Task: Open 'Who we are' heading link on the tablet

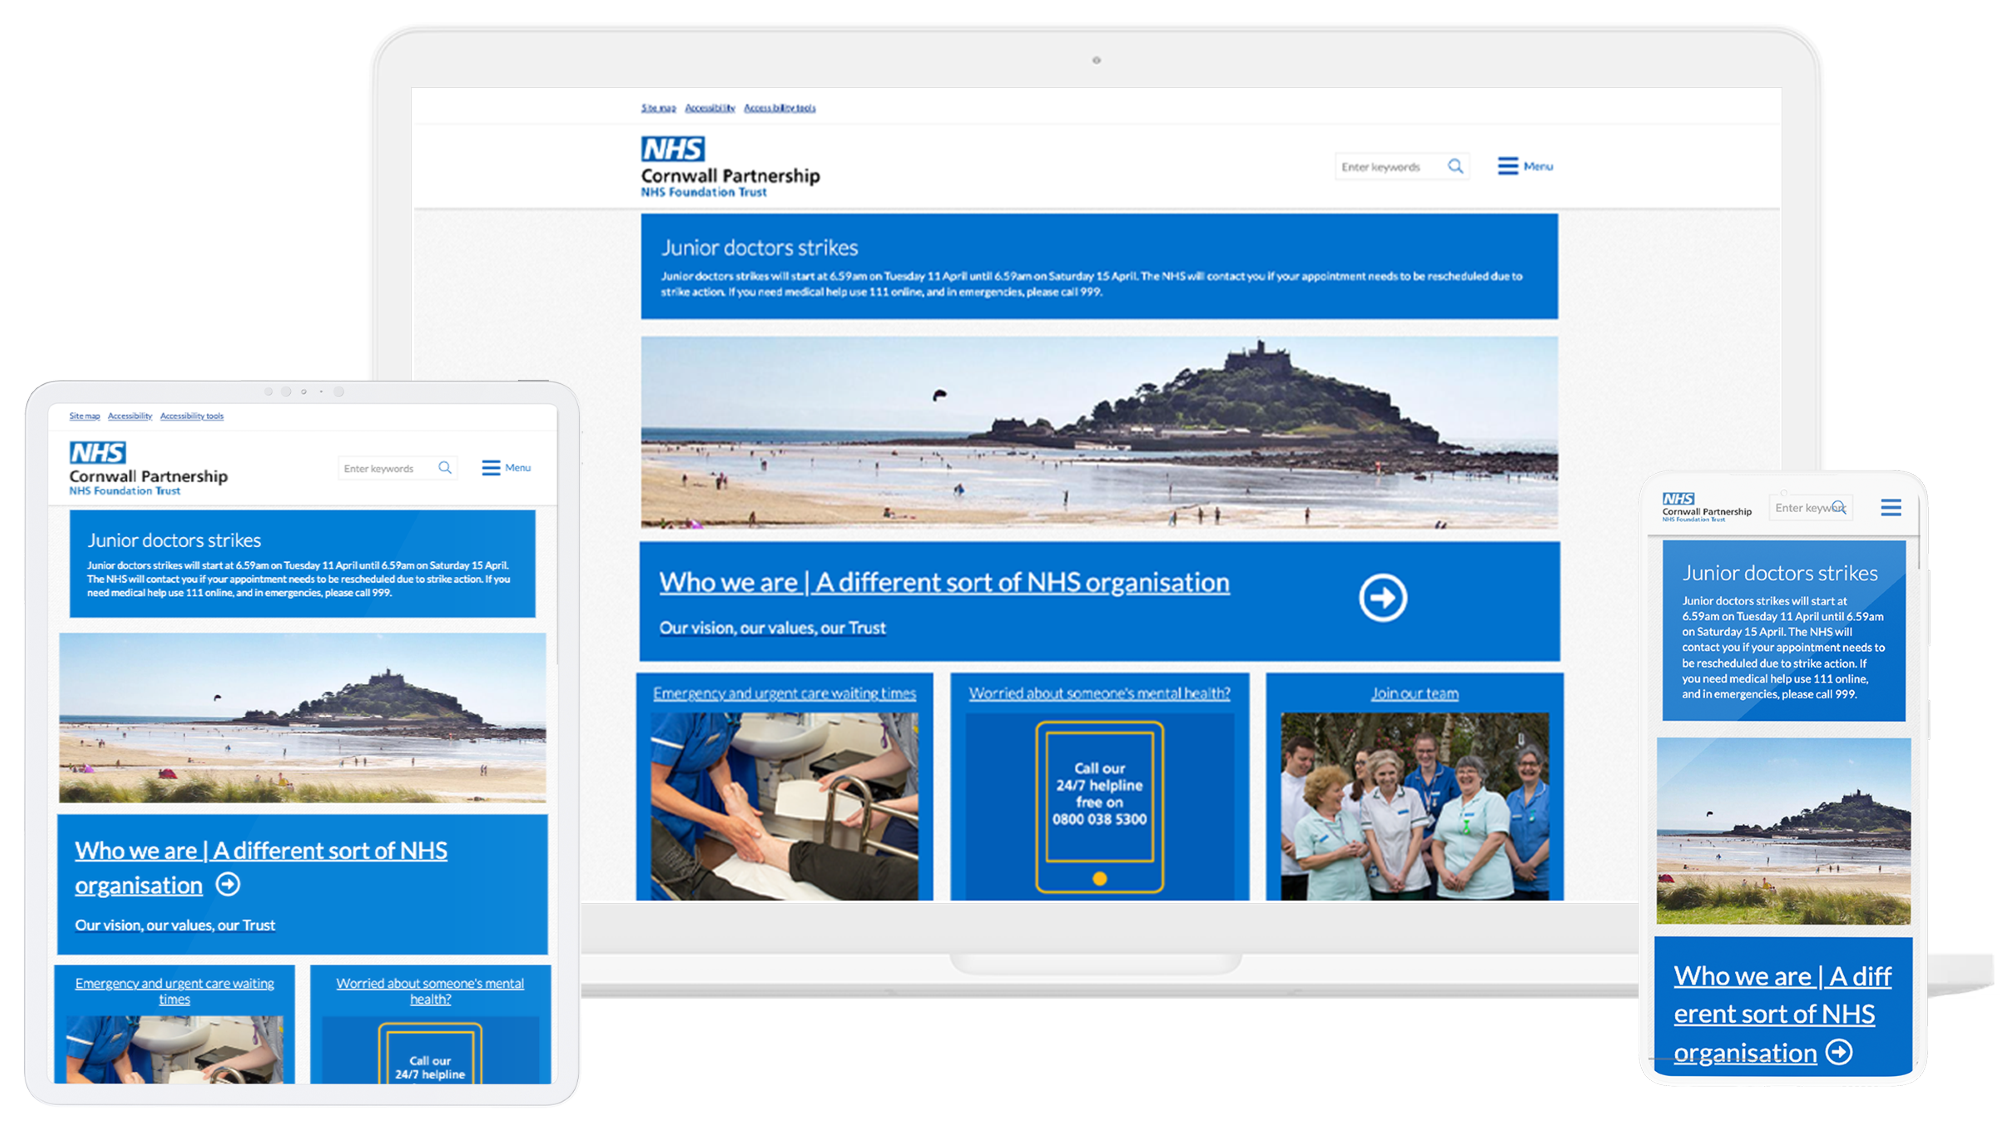Action: click(x=261, y=868)
